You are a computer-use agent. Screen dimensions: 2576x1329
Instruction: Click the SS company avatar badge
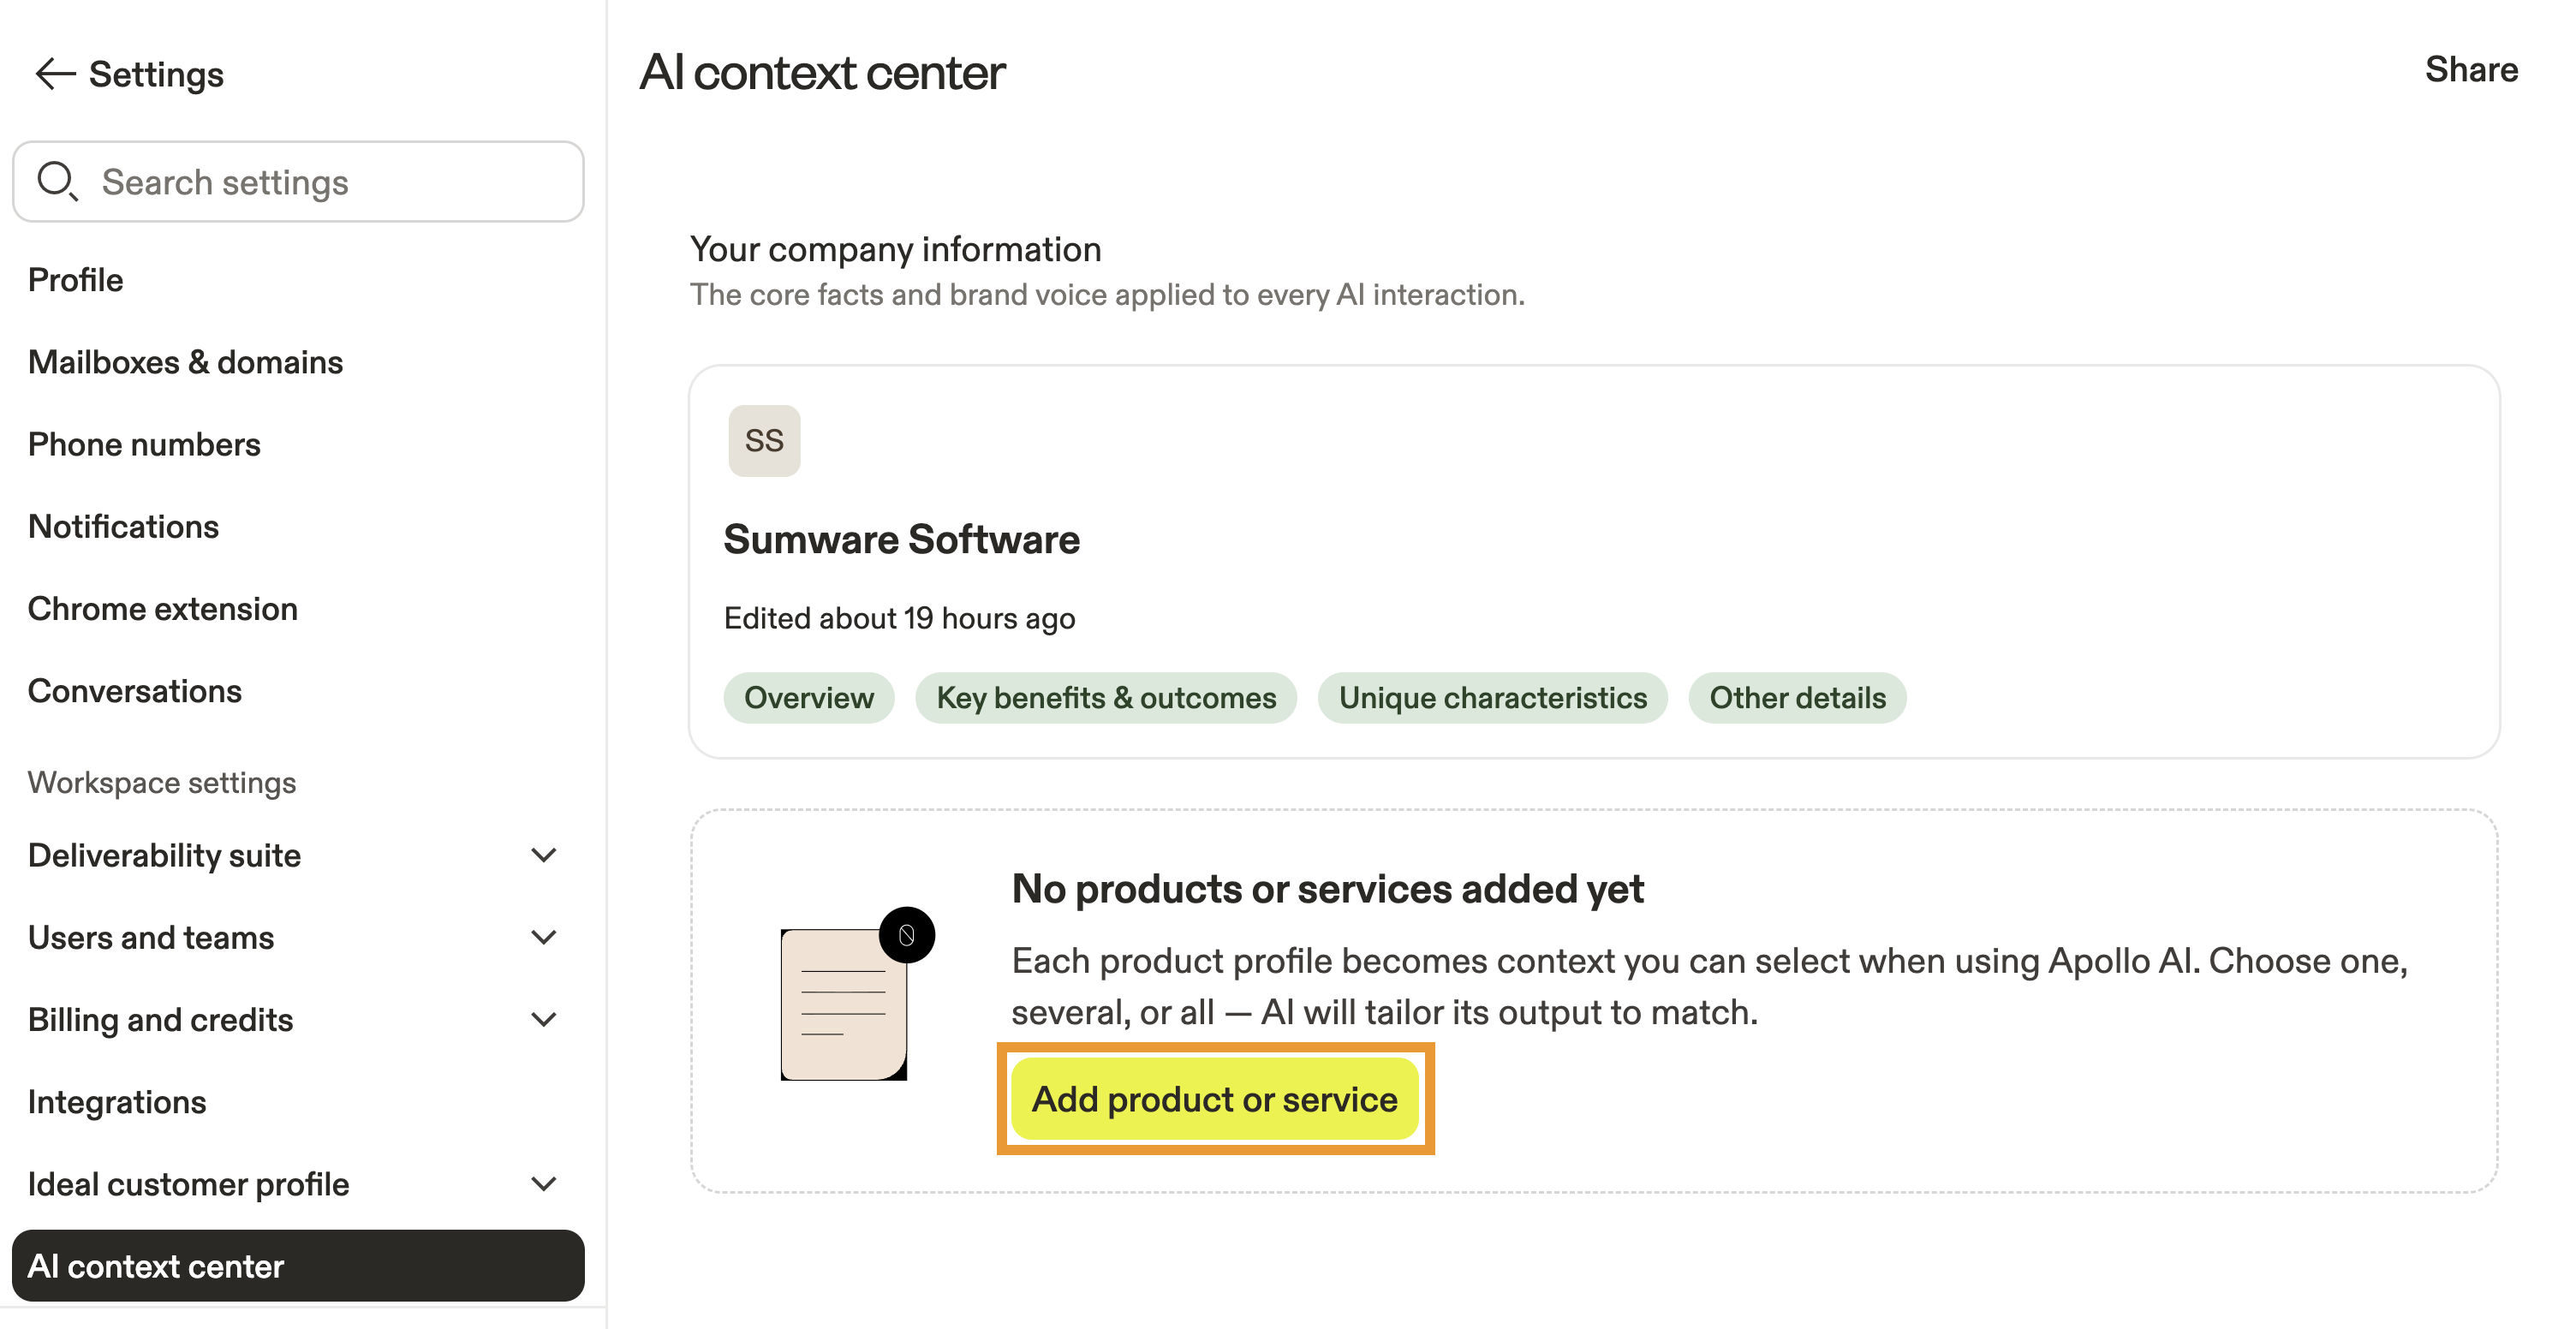[764, 441]
